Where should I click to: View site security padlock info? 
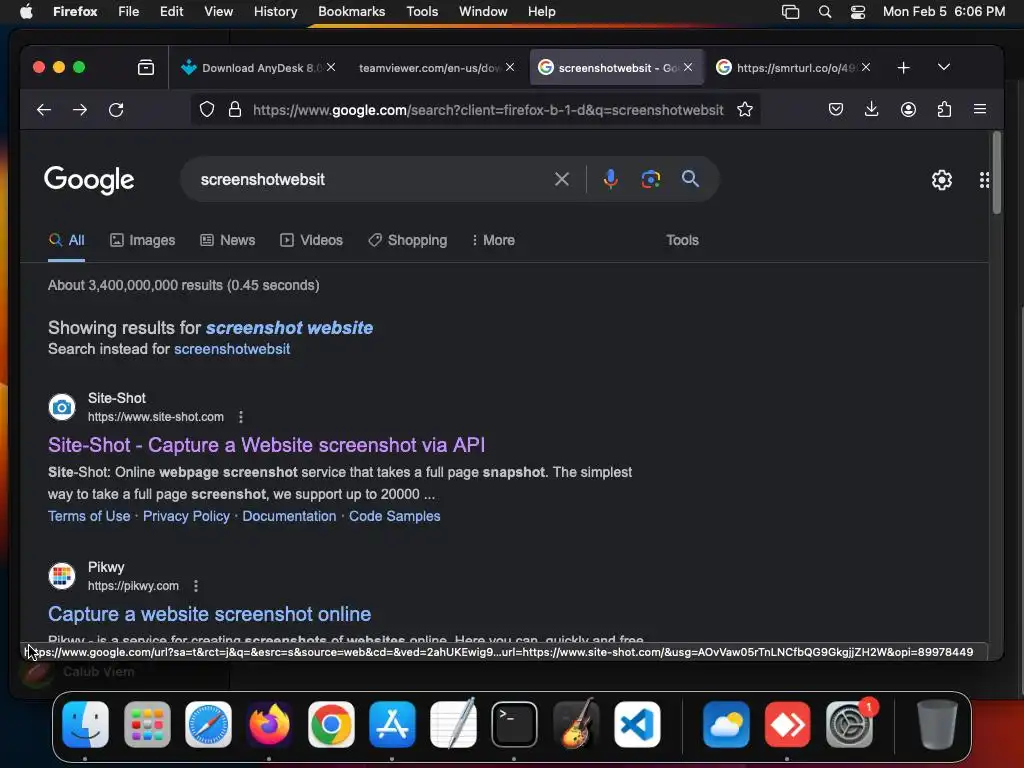tap(235, 110)
